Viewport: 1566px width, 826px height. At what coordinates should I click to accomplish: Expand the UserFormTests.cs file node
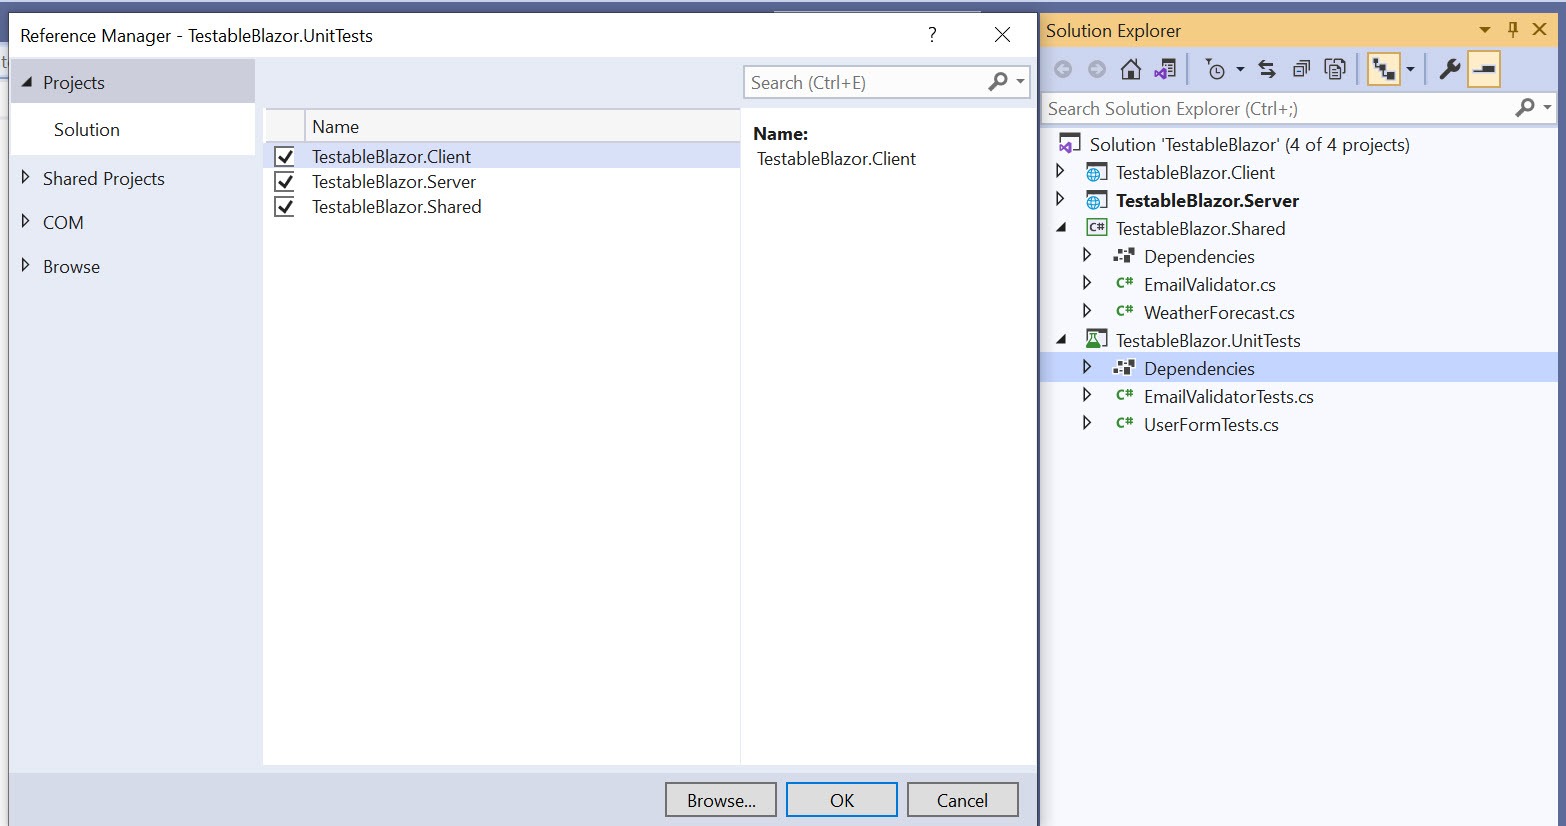pyautogui.click(x=1087, y=423)
